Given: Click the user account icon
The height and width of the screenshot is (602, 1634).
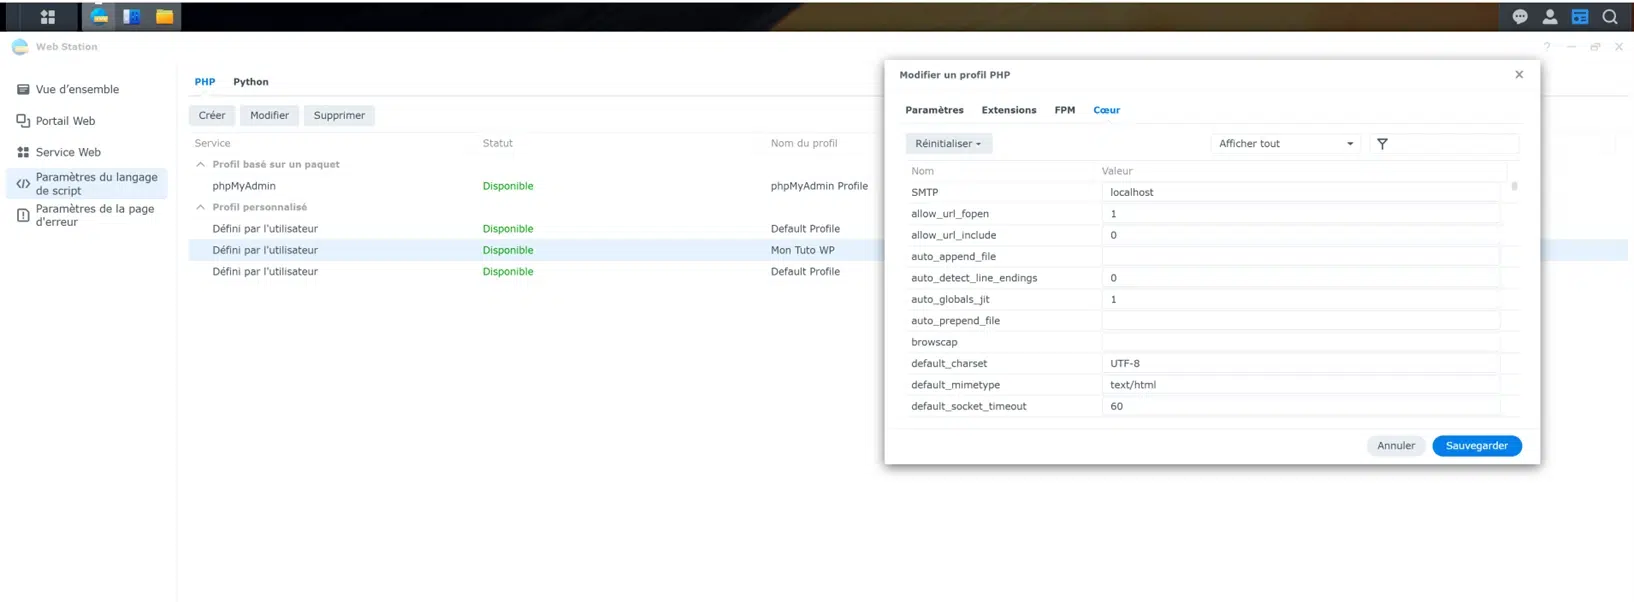Looking at the screenshot, I should pos(1550,17).
